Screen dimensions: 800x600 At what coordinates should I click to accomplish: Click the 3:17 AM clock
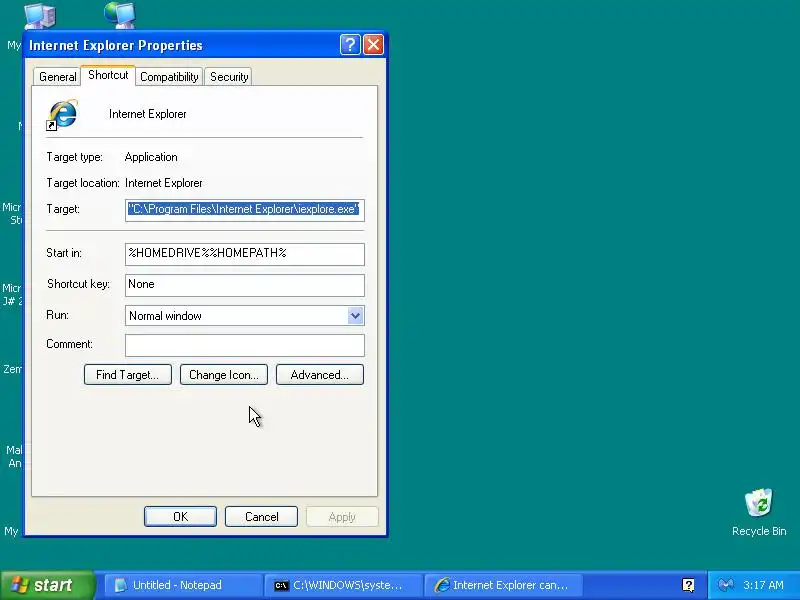763,585
